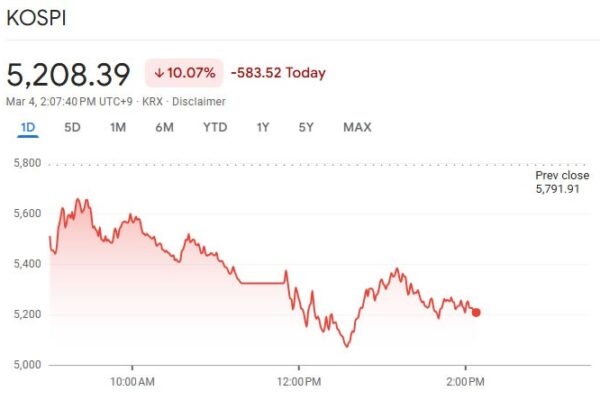Click the current price 5,208.39
The image size is (600, 400).
point(69,74)
